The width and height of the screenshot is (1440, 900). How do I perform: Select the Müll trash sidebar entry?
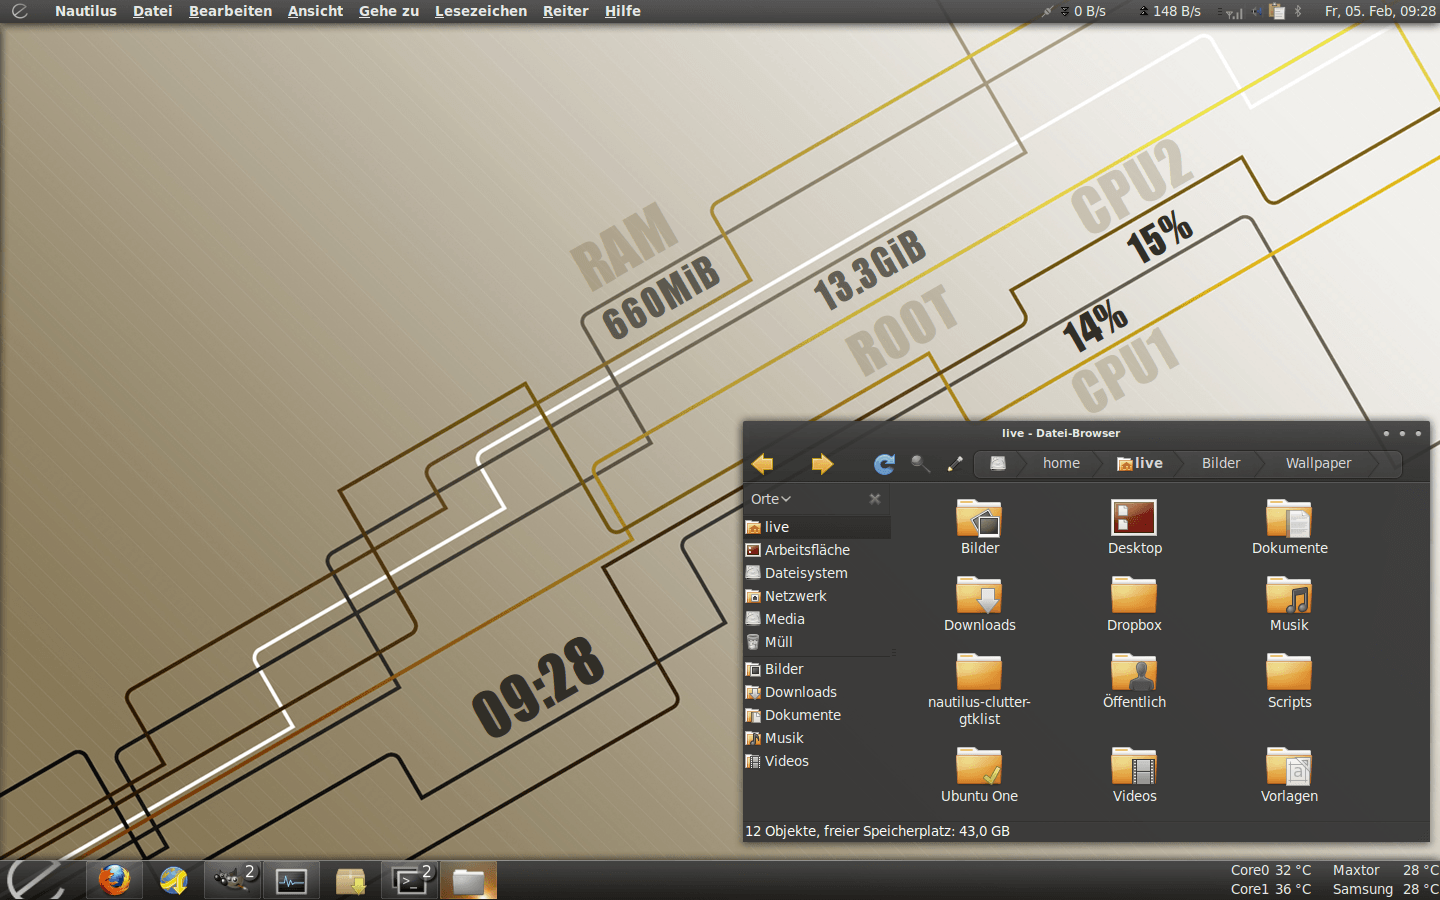pos(778,642)
